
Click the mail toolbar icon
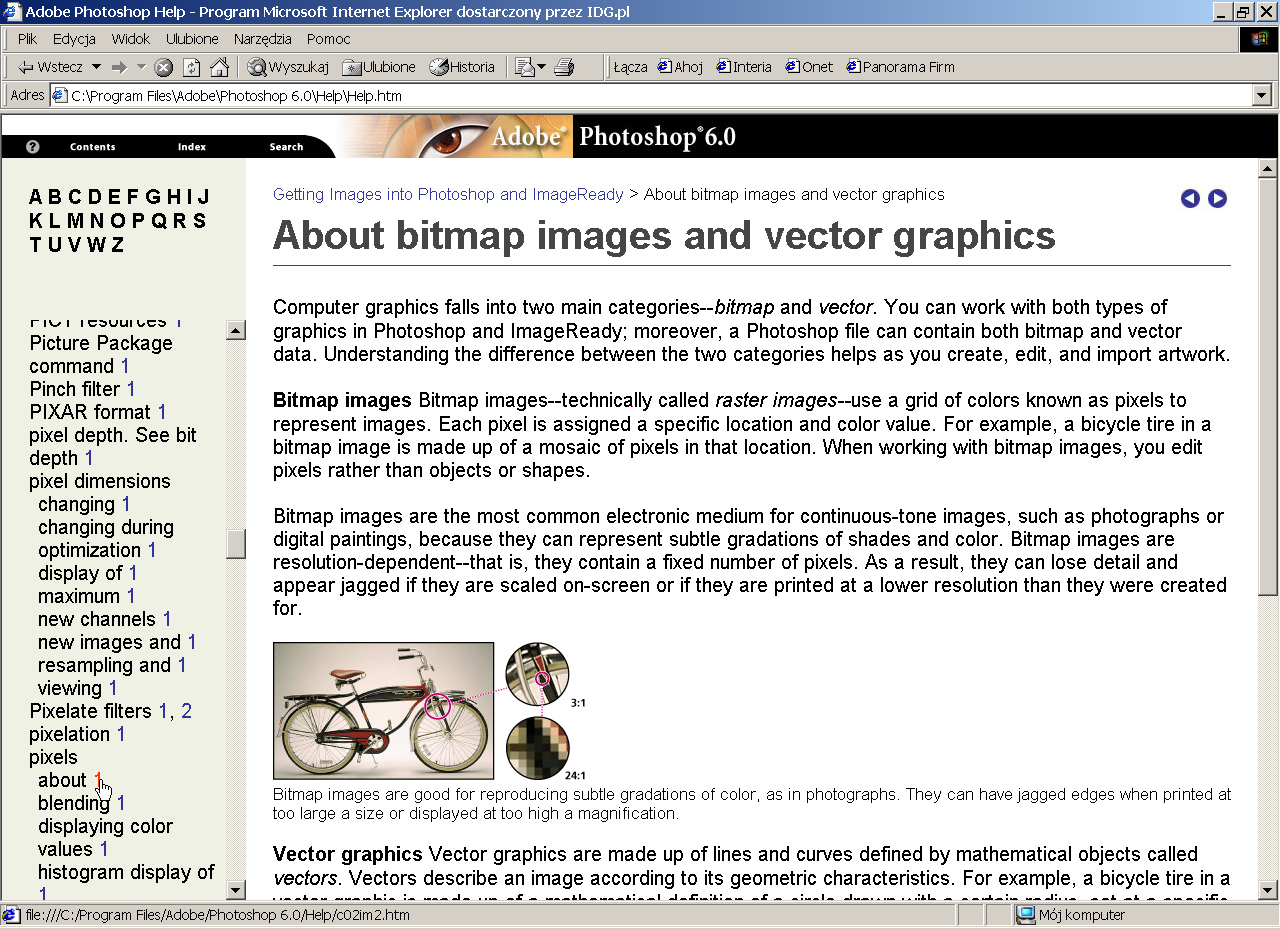[525, 67]
